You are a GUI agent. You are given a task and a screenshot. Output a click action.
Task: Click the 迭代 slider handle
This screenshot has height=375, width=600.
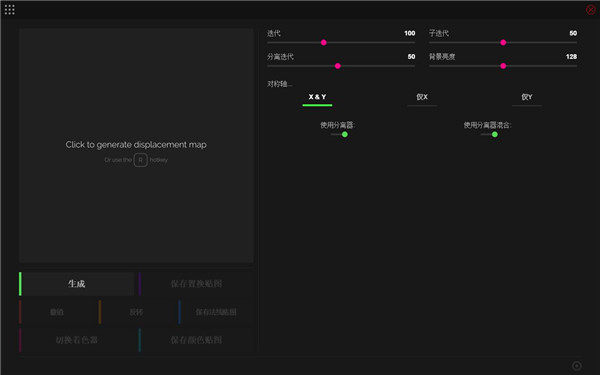click(324, 42)
